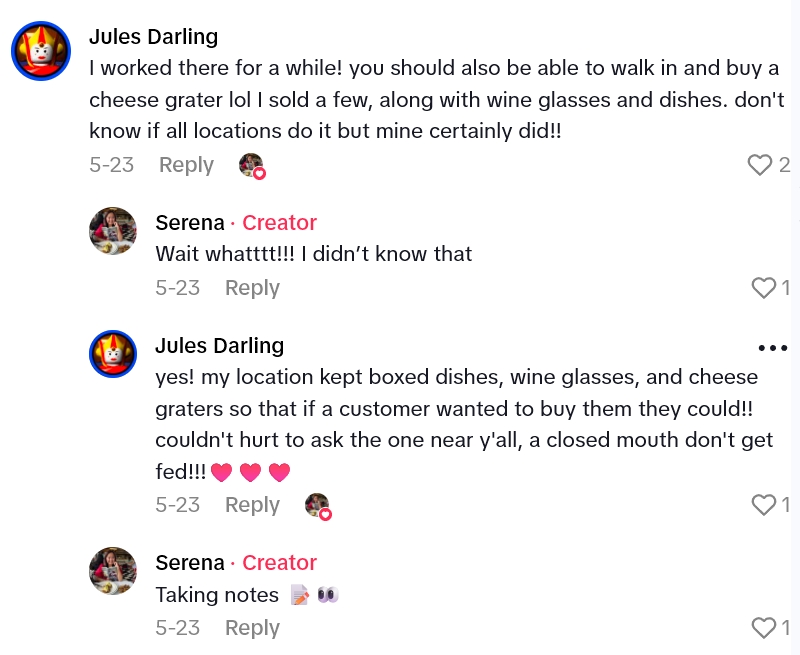800x655 pixels.
Task: Like Jules Darling's first comment
Action: pos(760,164)
